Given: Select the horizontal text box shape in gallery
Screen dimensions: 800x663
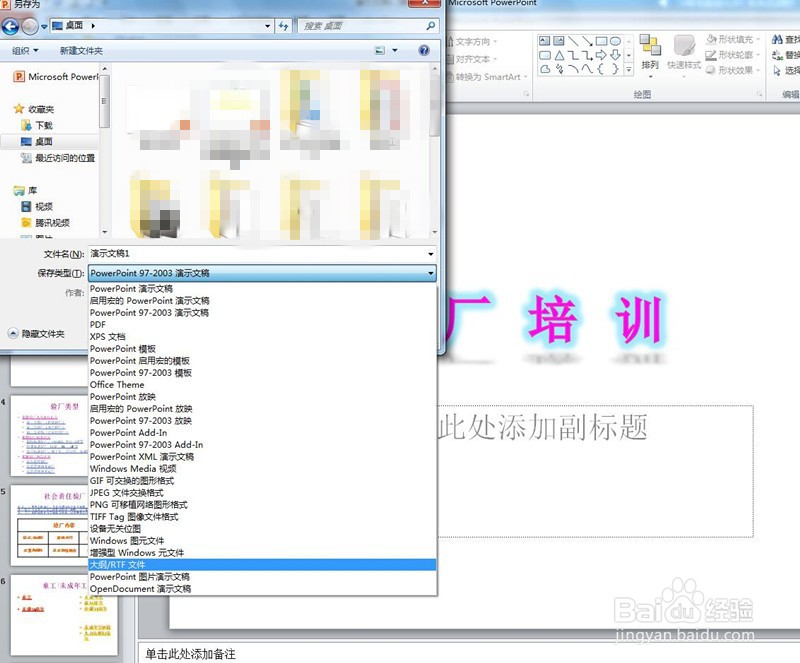Looking at the screenshot, I should (x=545, y=41).
